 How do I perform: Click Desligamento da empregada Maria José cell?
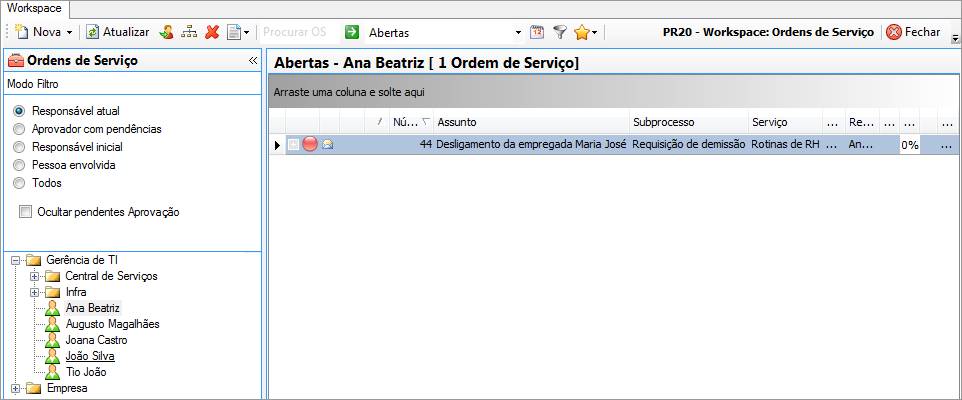coord(532,145)
